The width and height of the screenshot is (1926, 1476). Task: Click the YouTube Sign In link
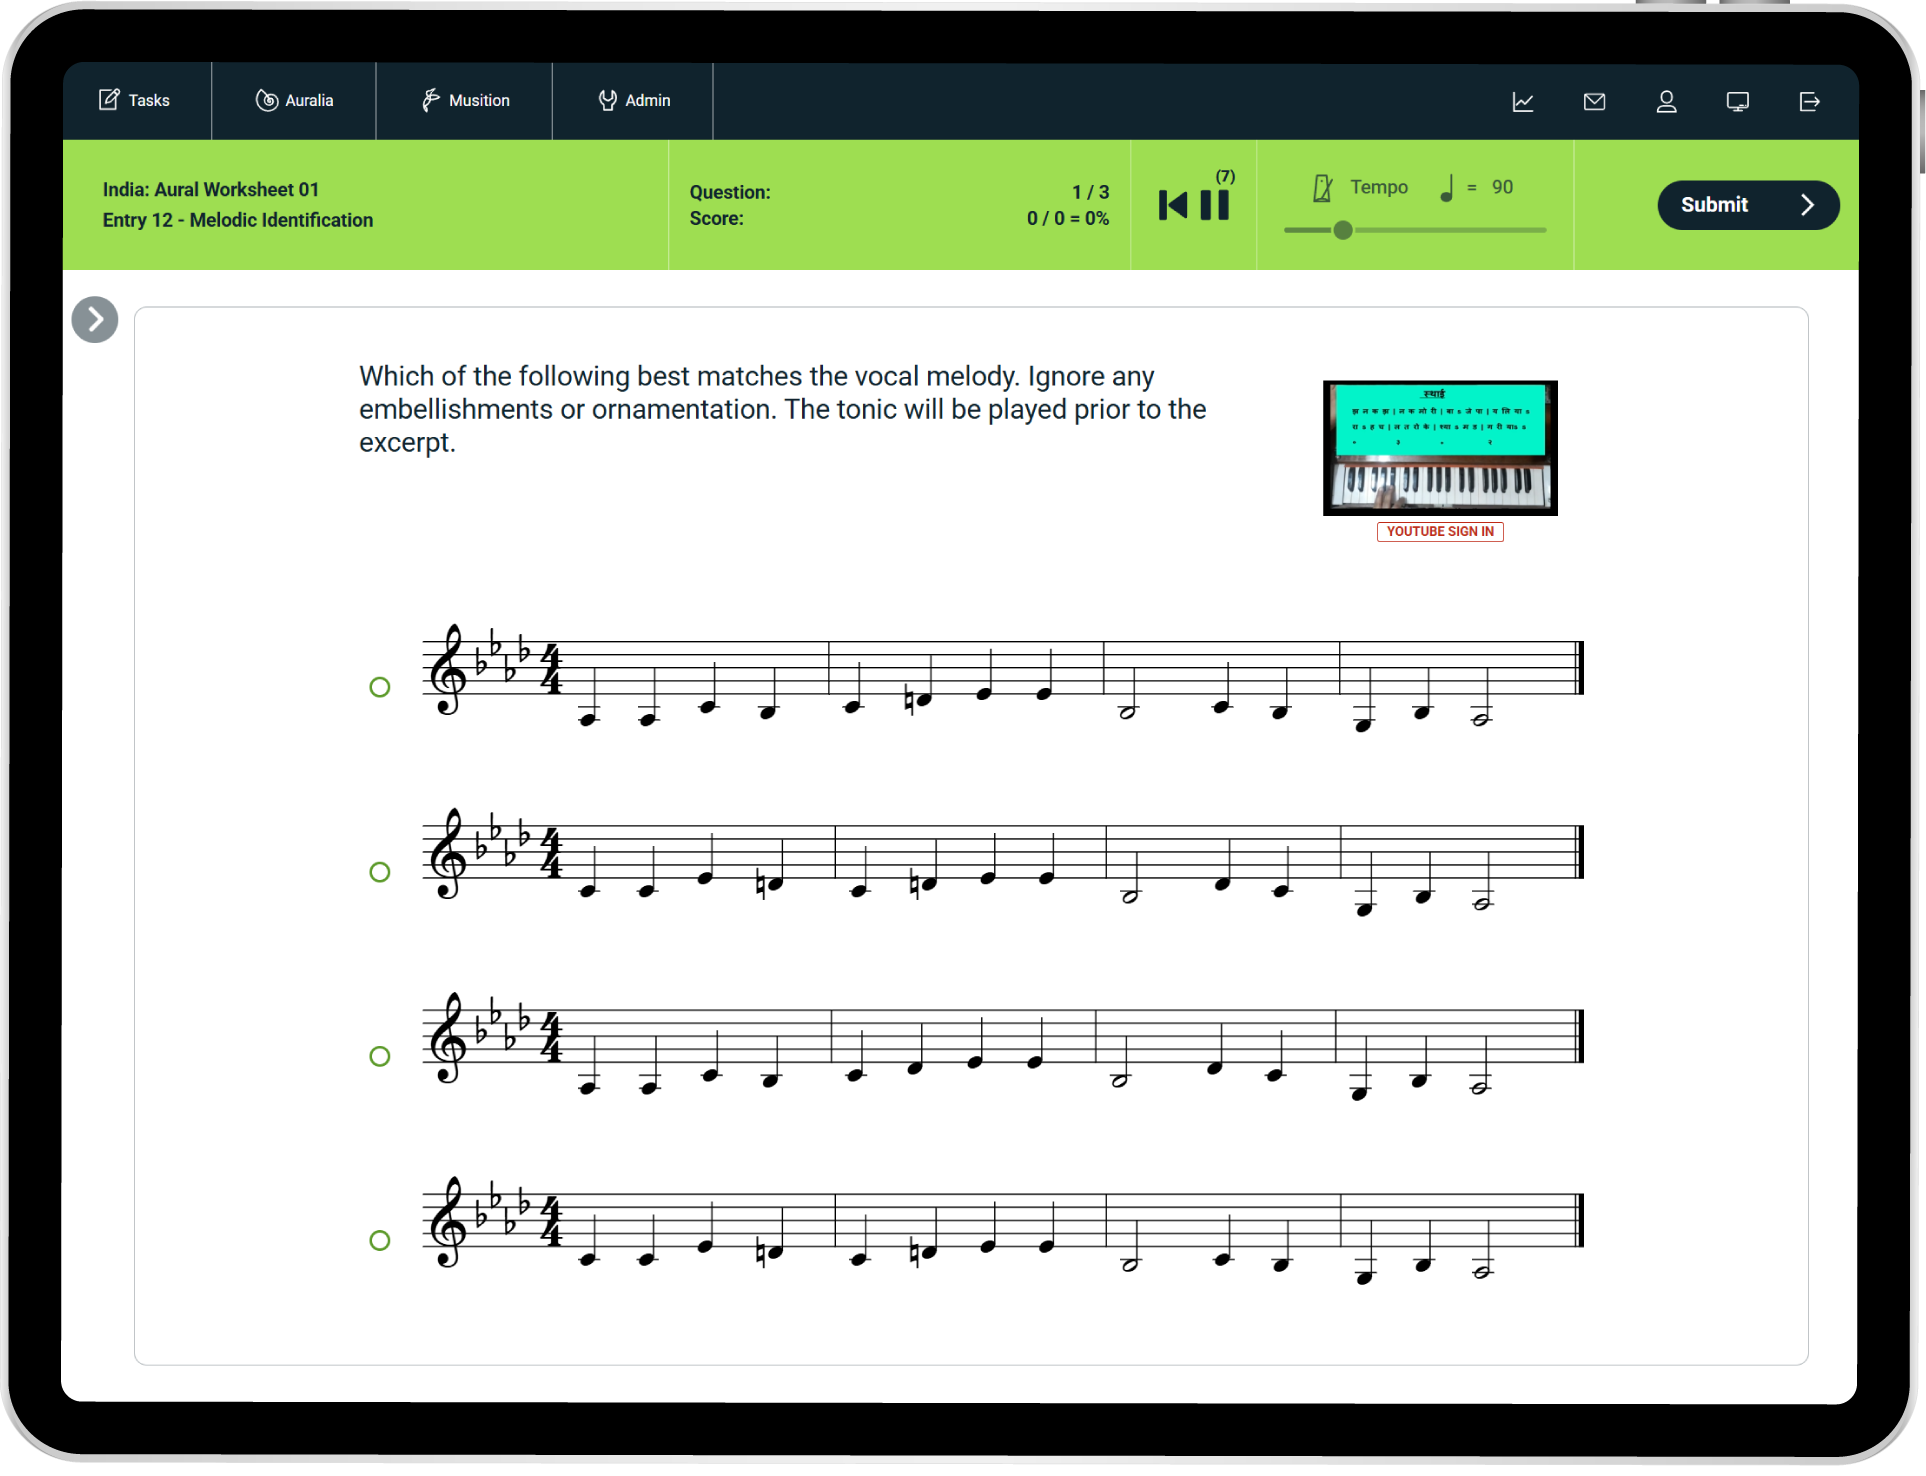(x=1439, y=532)
